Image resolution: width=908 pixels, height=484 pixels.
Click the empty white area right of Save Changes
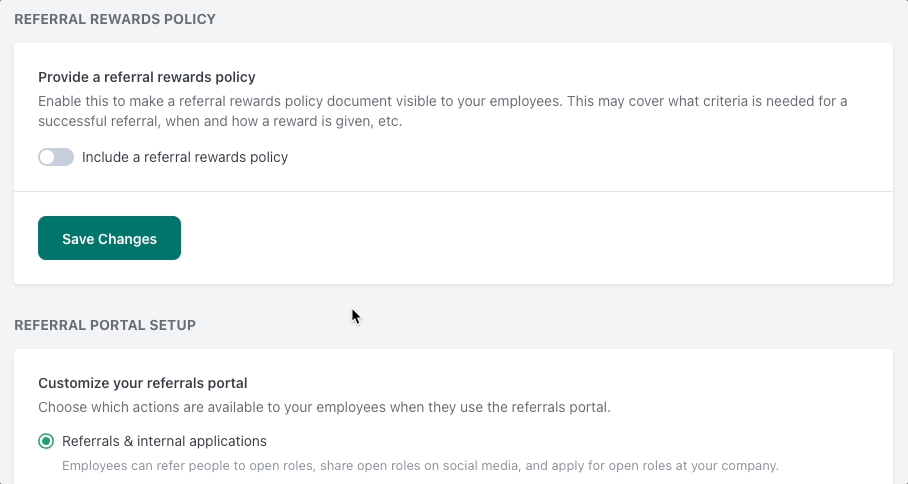click(x=537, y=238)
